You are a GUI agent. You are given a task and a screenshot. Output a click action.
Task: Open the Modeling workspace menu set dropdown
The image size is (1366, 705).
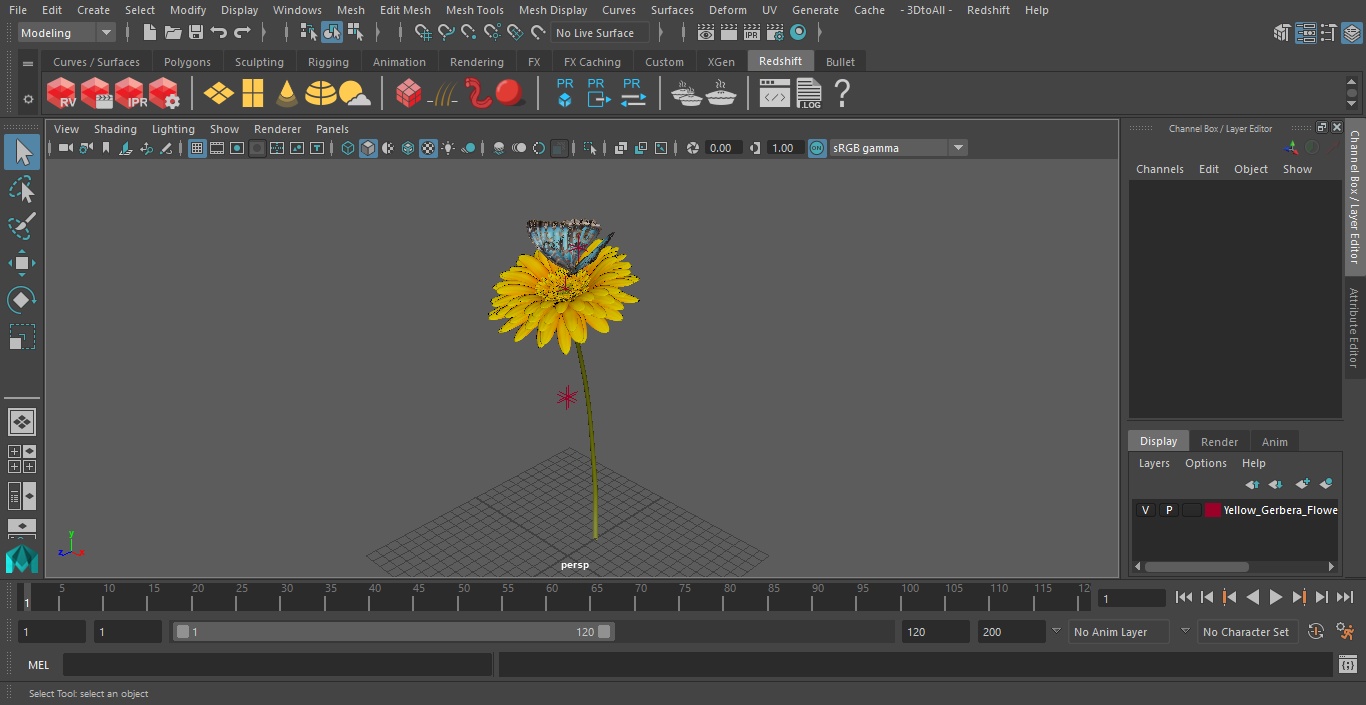[x=67, y=33]
